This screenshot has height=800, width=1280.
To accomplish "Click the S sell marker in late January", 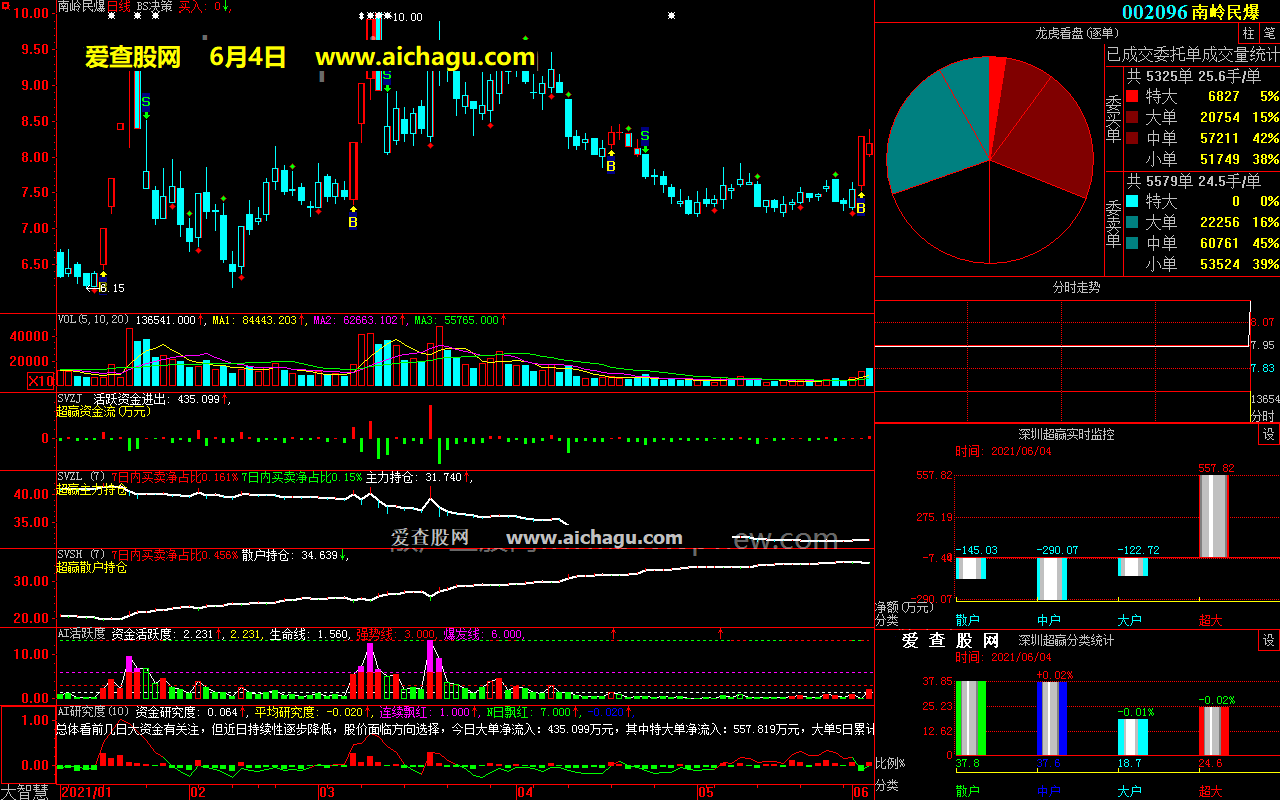I will point(145,102).
